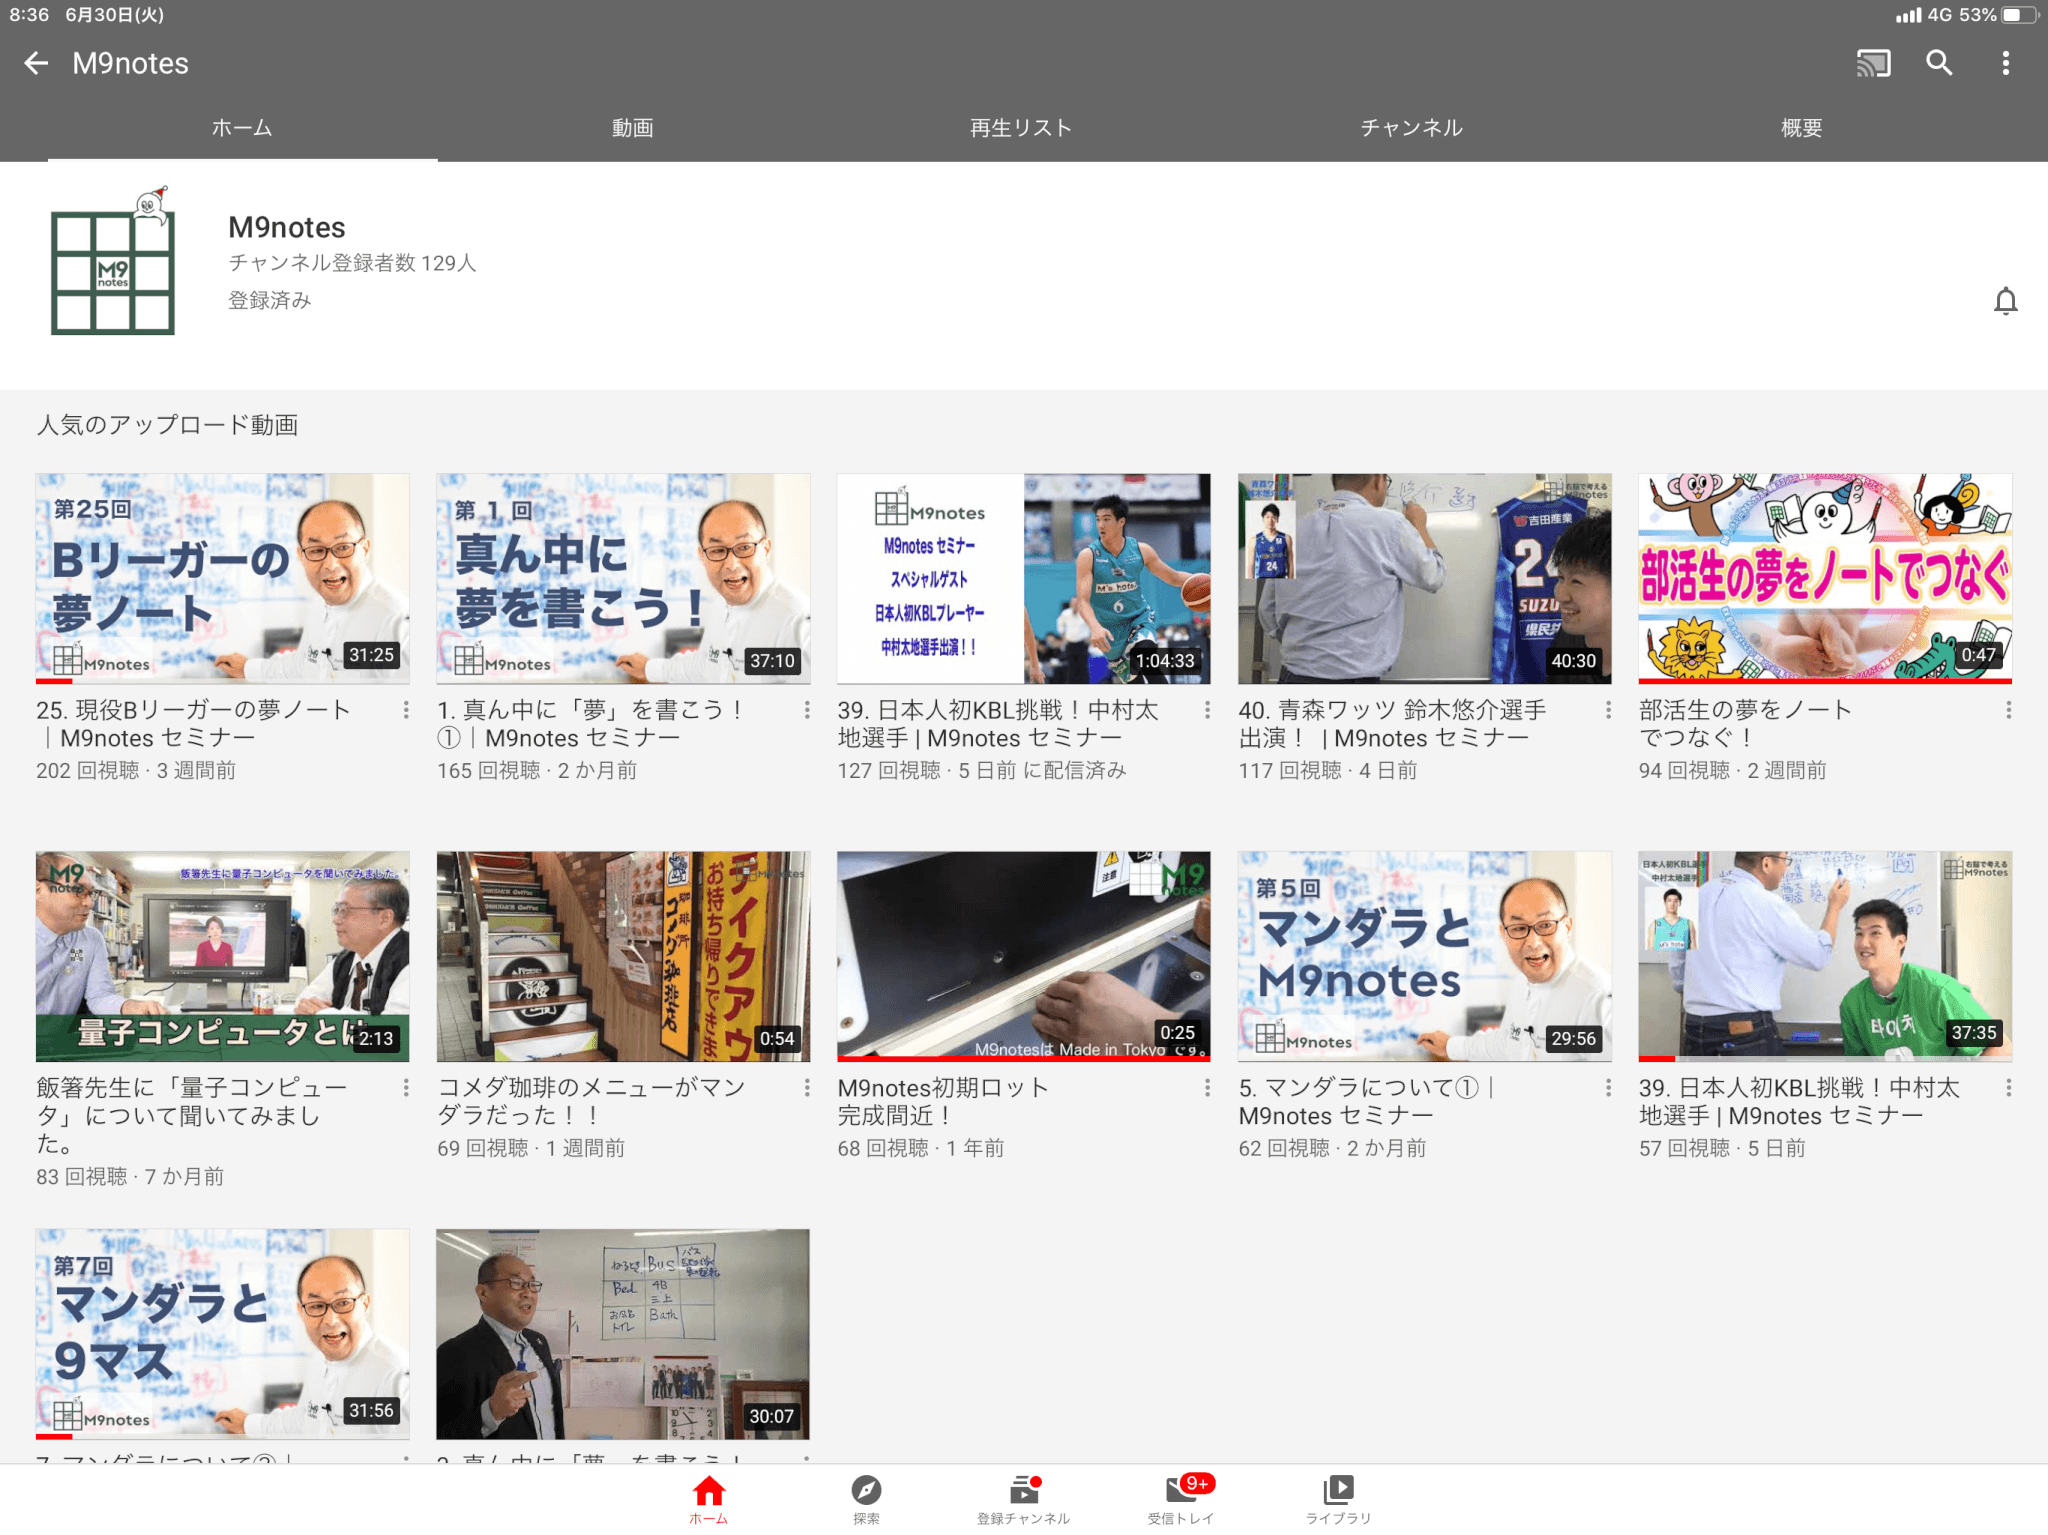
Task: Play the 第7回 マンダラと9マス thumbnail
Action: coord(222,1334)
